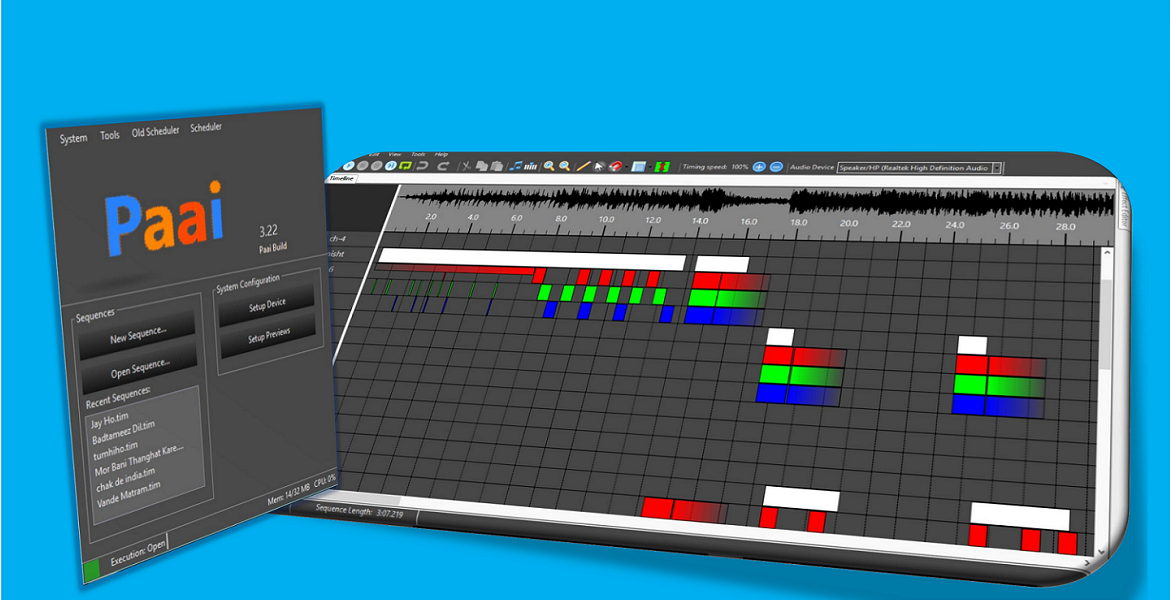Increase timing speed with the plus button

(x=760, y=167)
